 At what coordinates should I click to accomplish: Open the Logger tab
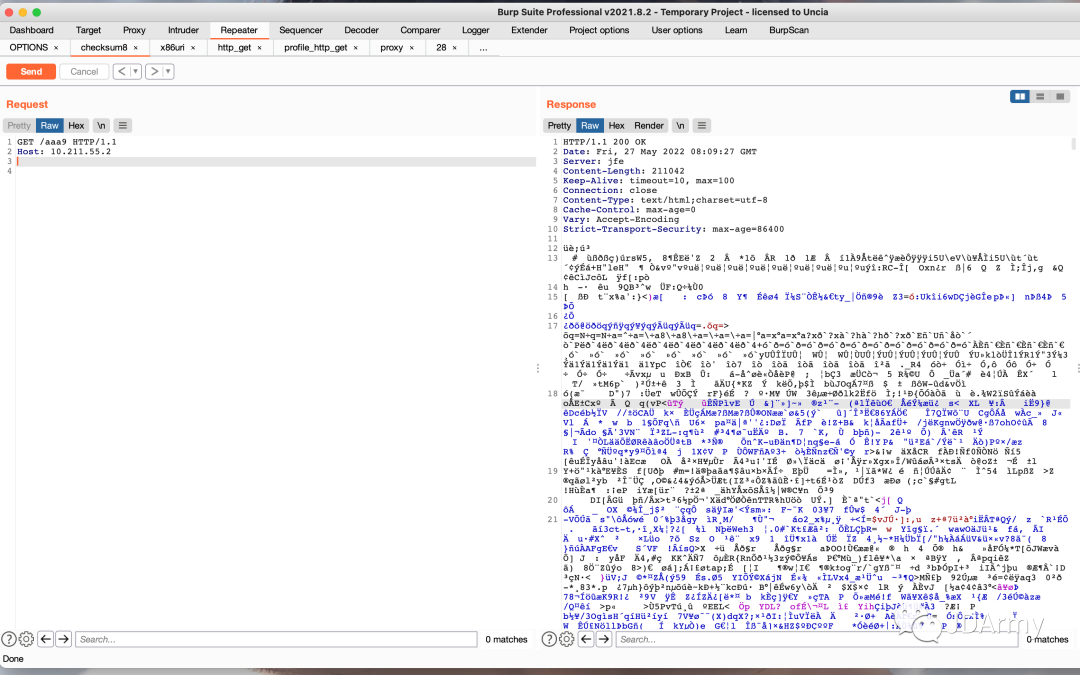click(476, 30)
